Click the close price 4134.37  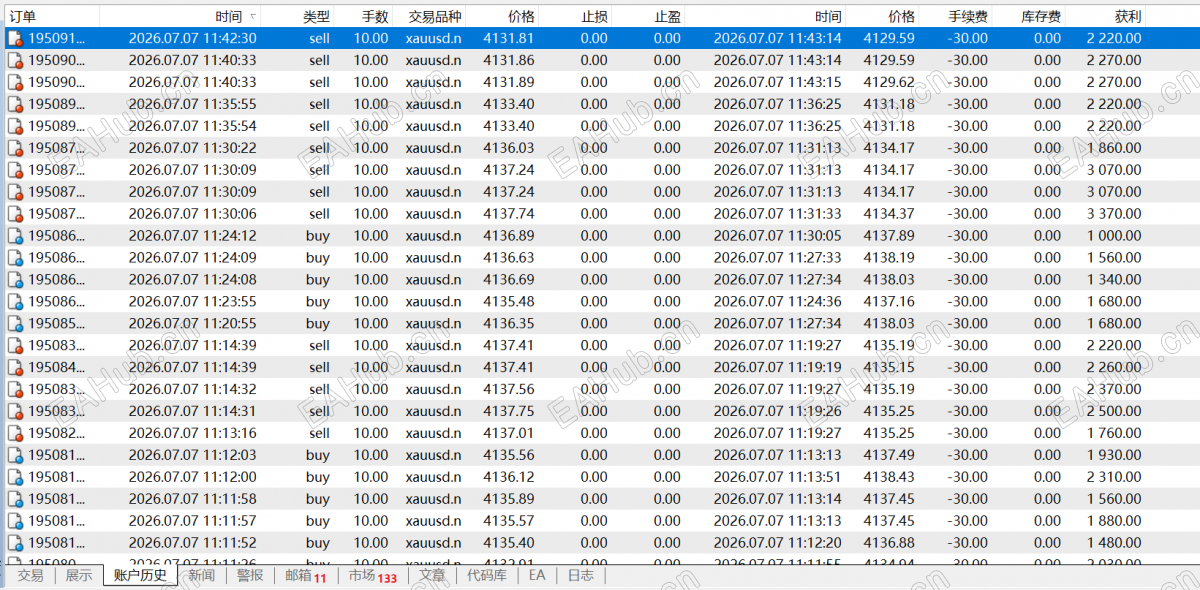pyautogui.click(x=889, y=214)
